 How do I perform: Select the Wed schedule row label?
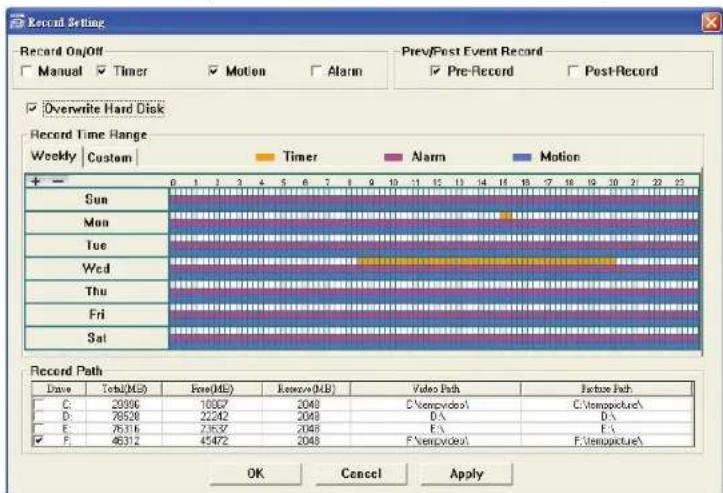[96, 268]
